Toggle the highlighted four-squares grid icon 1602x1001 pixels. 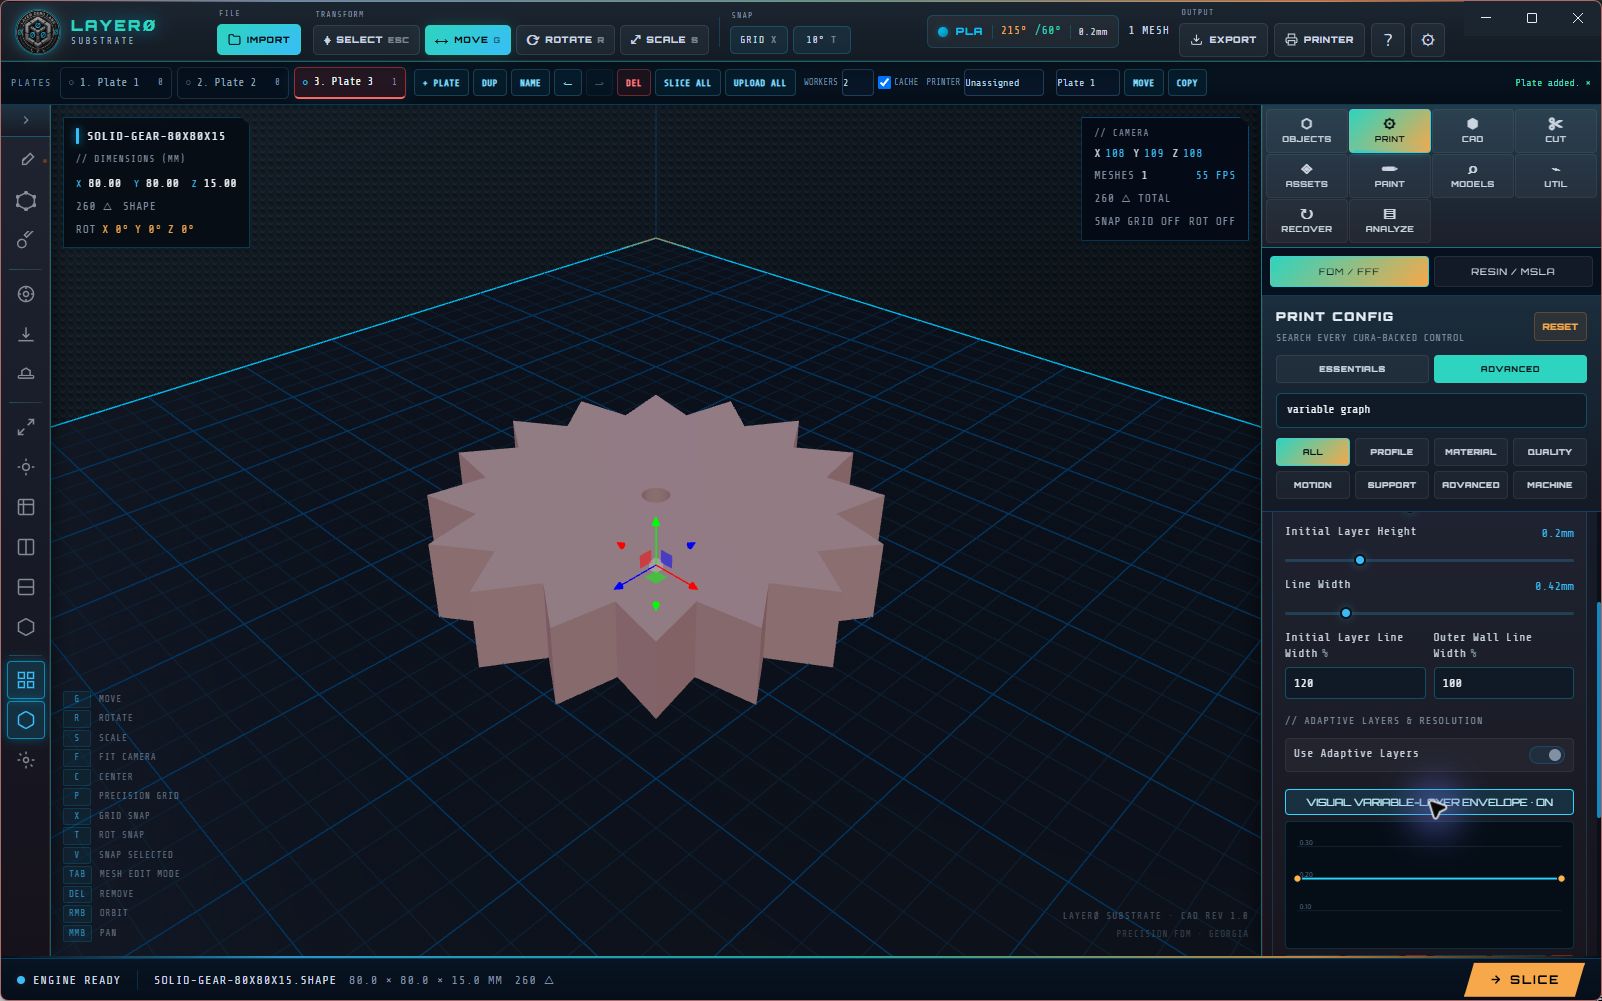pos(26,680)
